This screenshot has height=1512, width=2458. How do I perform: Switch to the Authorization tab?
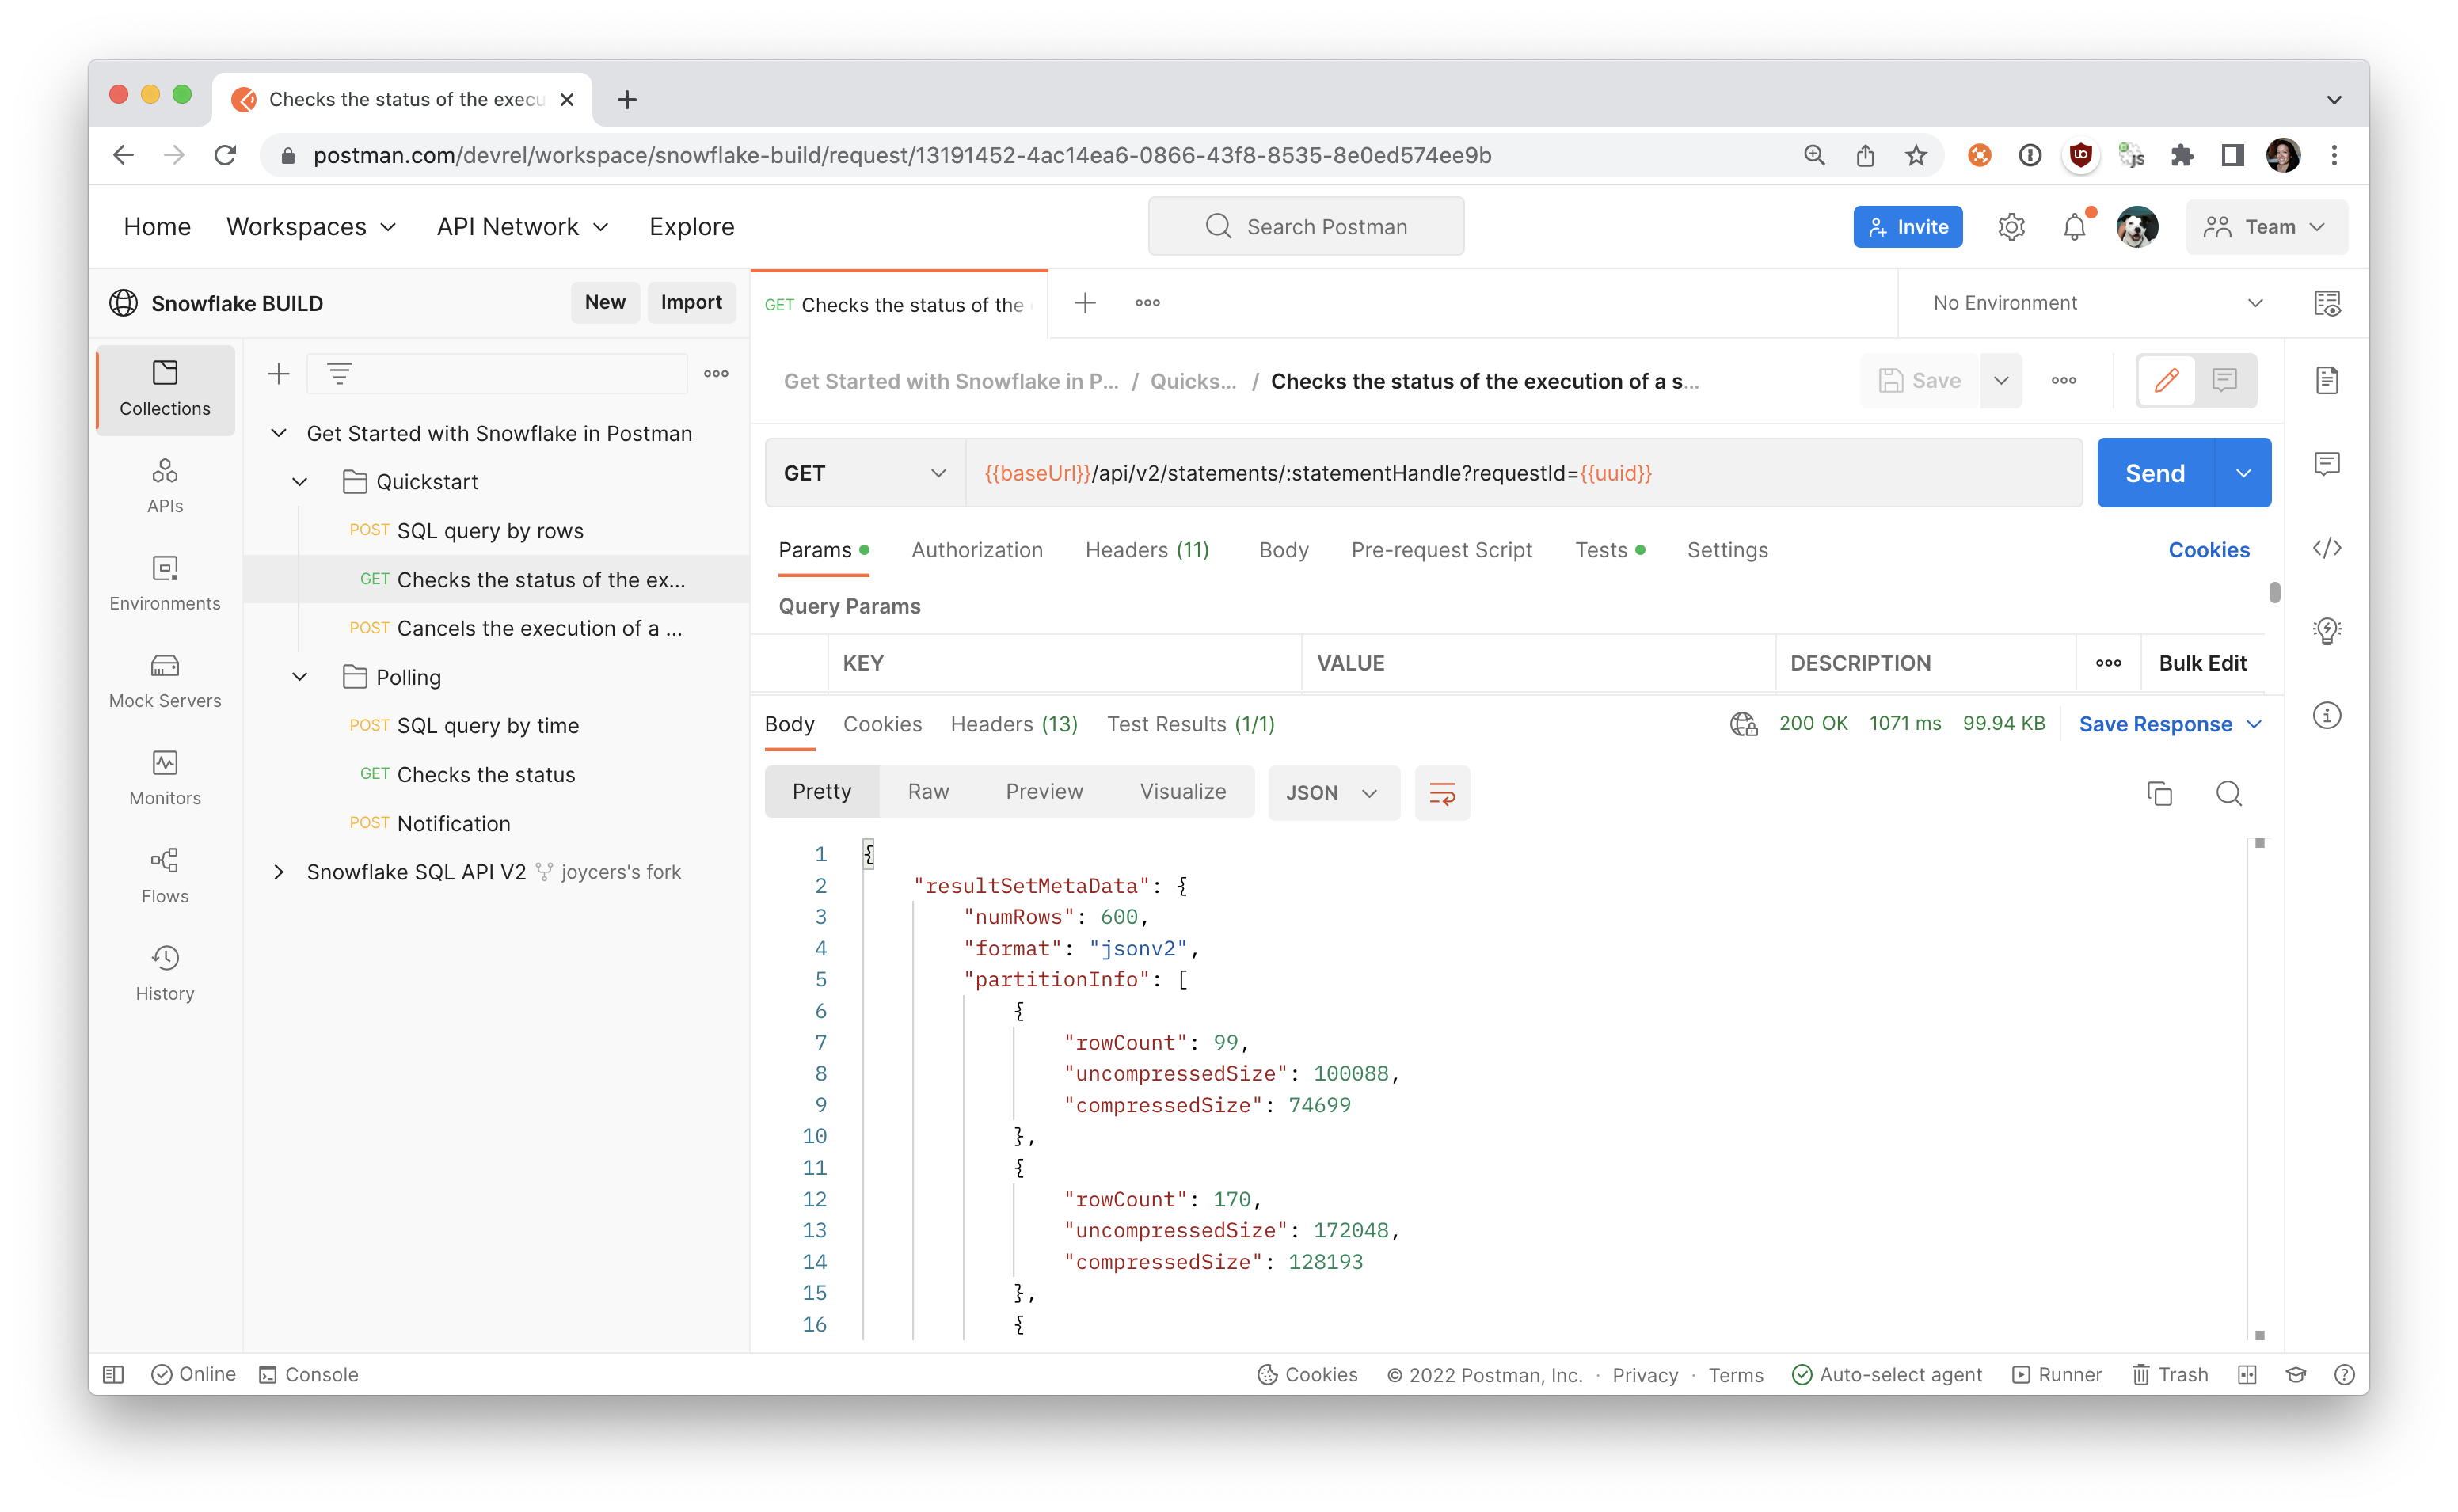pyautogui.click(x=977, y=550)
